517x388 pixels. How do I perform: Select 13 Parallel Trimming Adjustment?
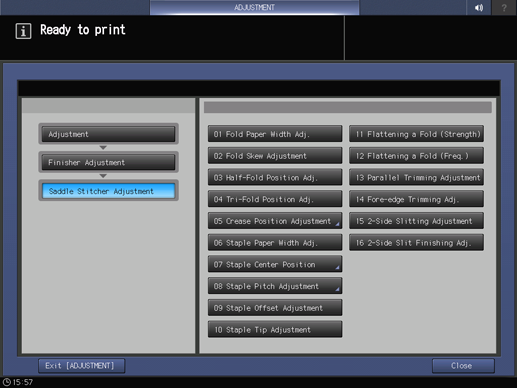point(416,177)
